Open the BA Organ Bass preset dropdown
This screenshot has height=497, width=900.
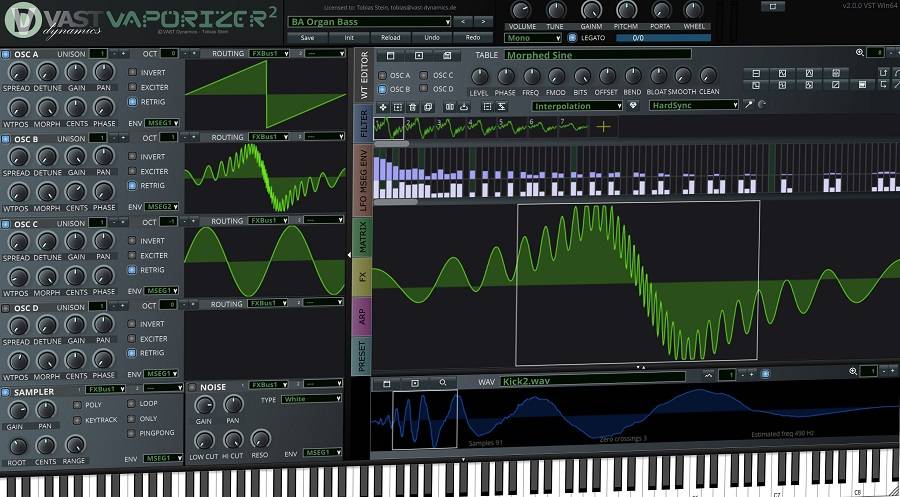click(370, 21)
